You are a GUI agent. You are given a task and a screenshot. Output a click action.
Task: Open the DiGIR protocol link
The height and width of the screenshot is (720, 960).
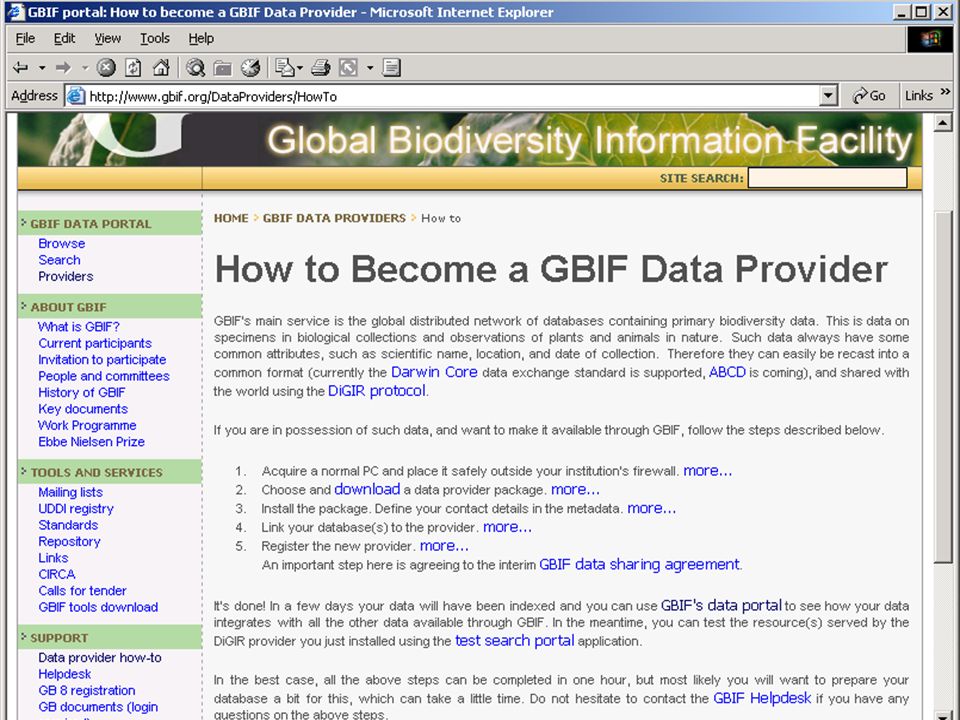[x=377, y=391]
